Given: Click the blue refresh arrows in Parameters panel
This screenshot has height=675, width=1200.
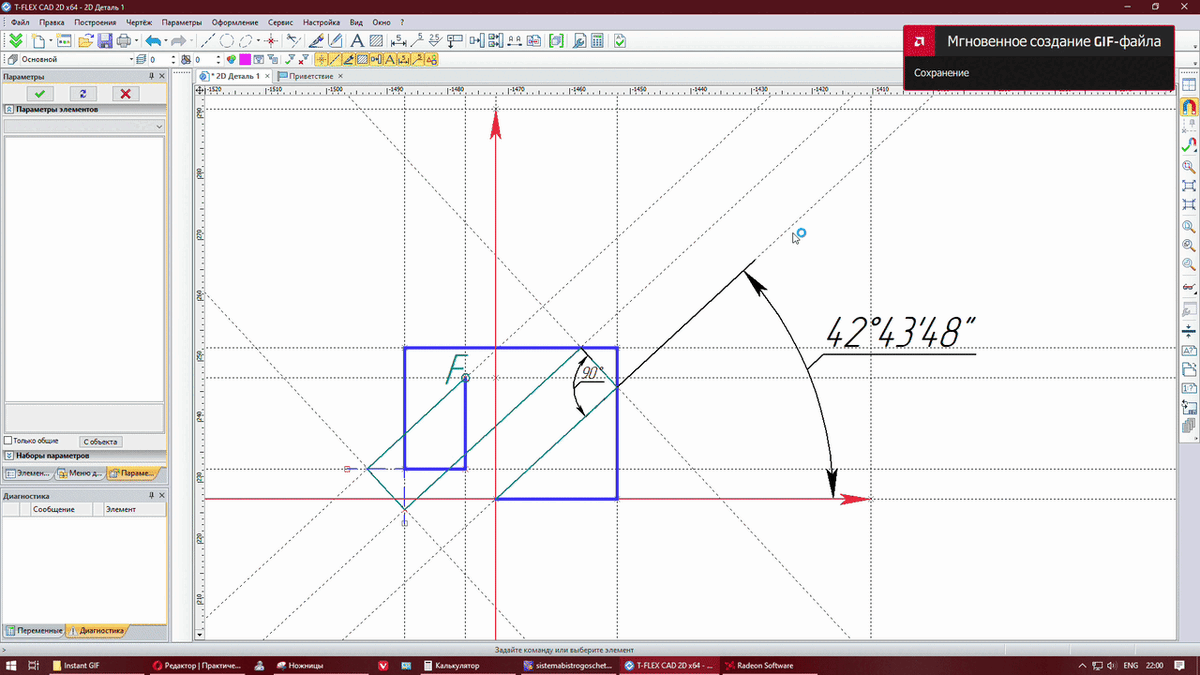Looking at the screenshot, I should pos(82,93).
